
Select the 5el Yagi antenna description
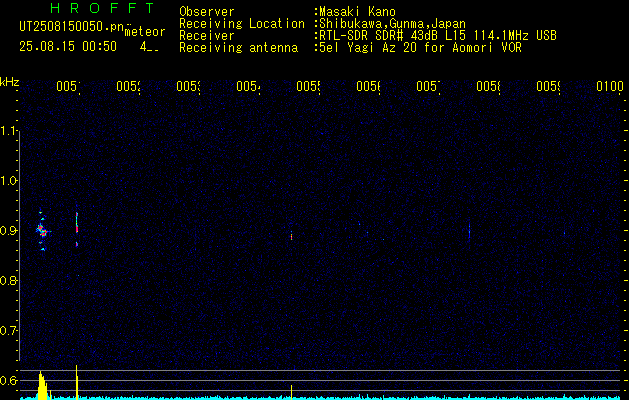coord(420,48)
